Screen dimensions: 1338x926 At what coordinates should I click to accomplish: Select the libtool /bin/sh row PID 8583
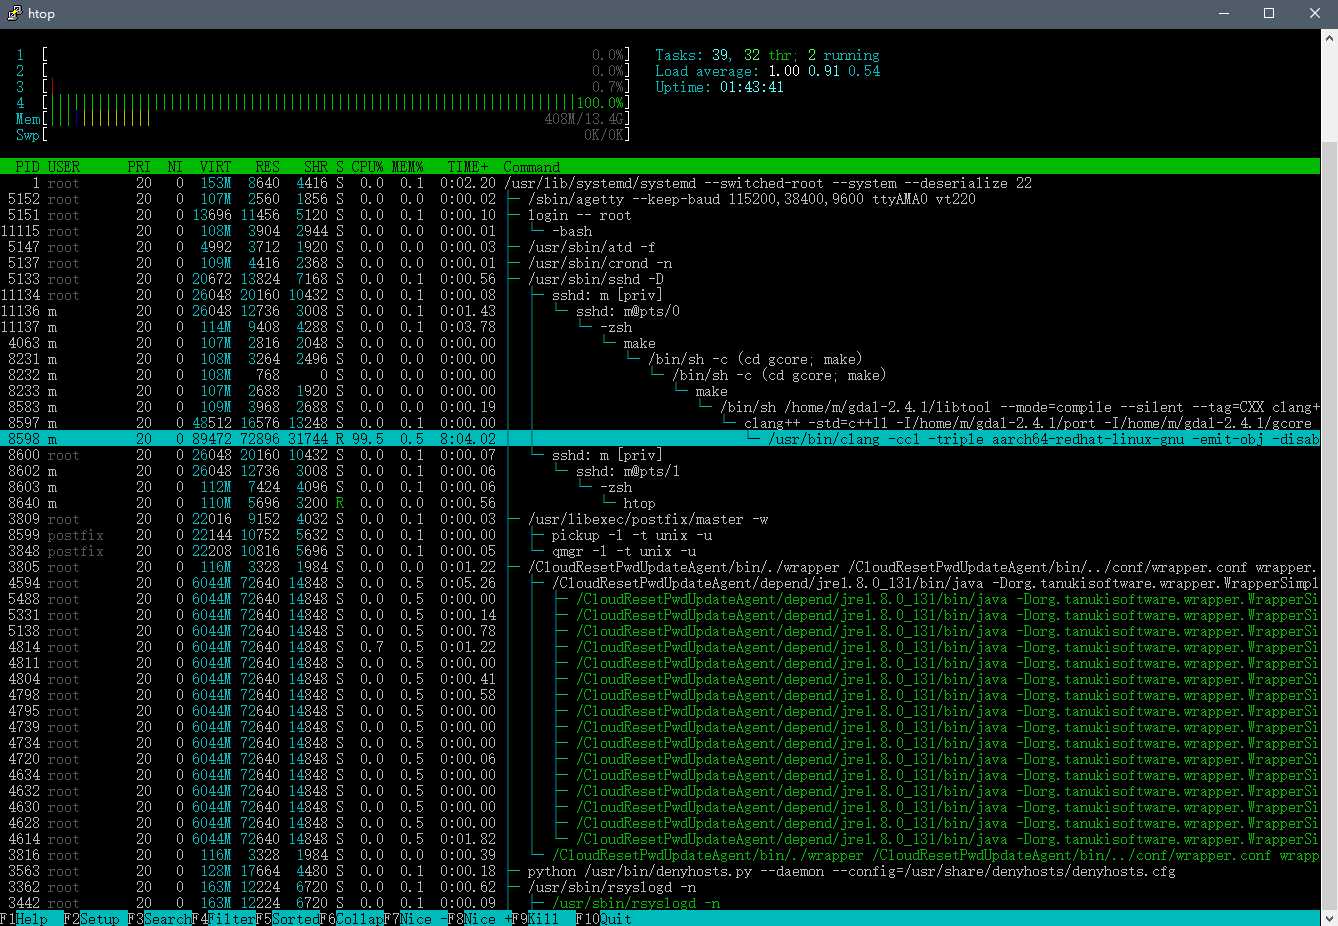click(x=660, y=407)
